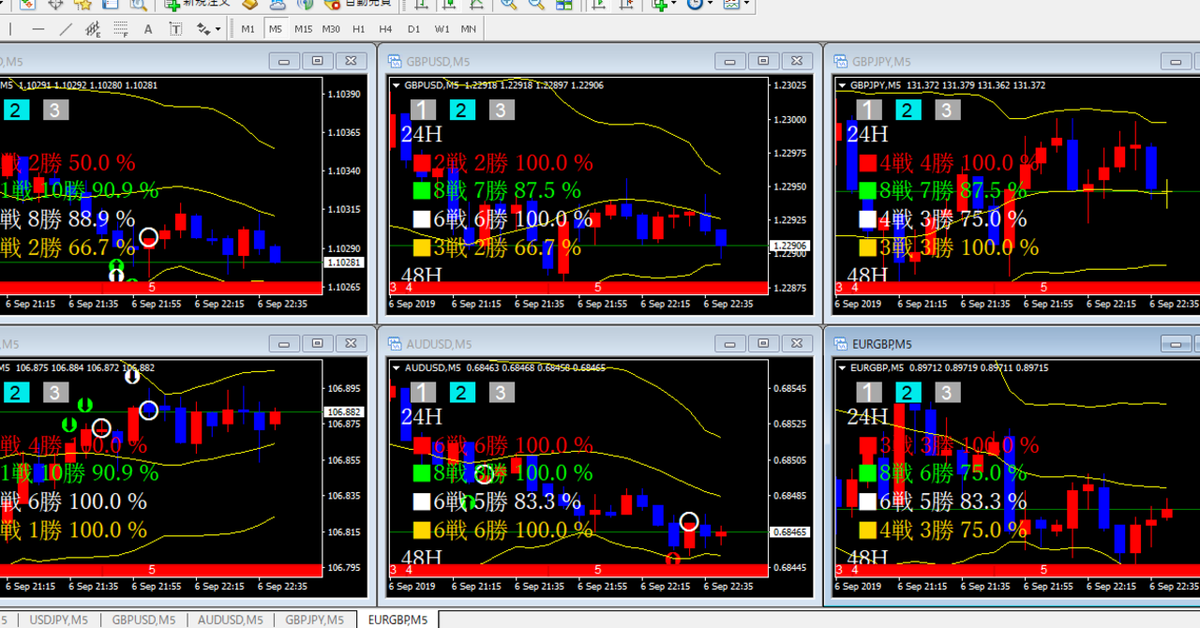Switch to the AUDUSD,M5 chart tab

[229, 620]
